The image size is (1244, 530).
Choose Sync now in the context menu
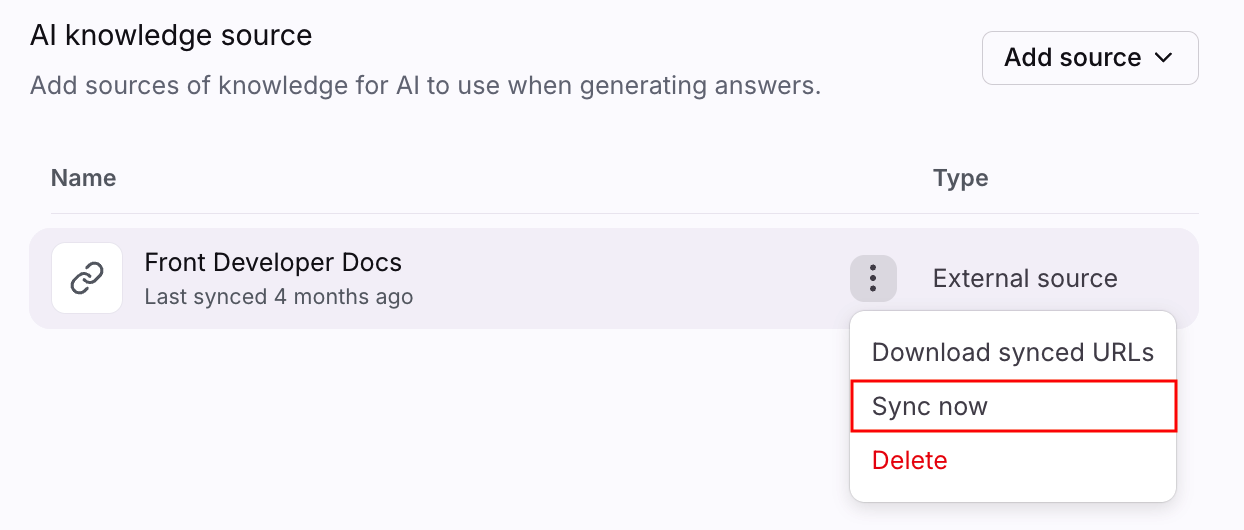pyautogui.click(x=930, y=406)
